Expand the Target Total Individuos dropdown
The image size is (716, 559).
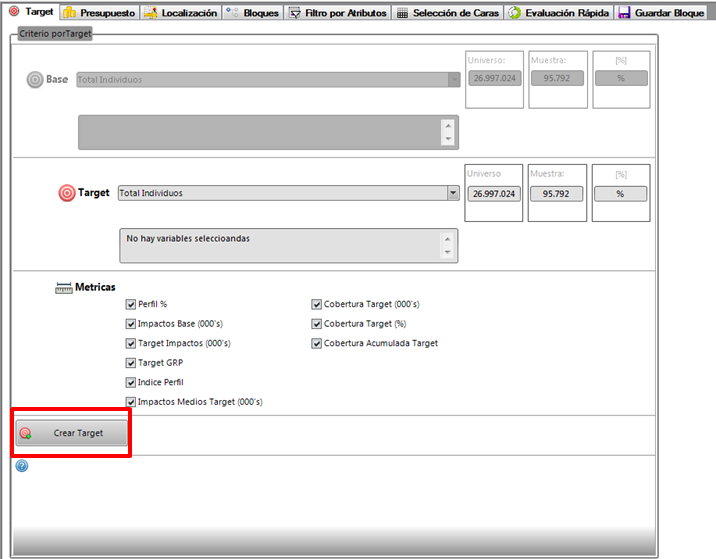pyautogui.click(x=453, y=193)
